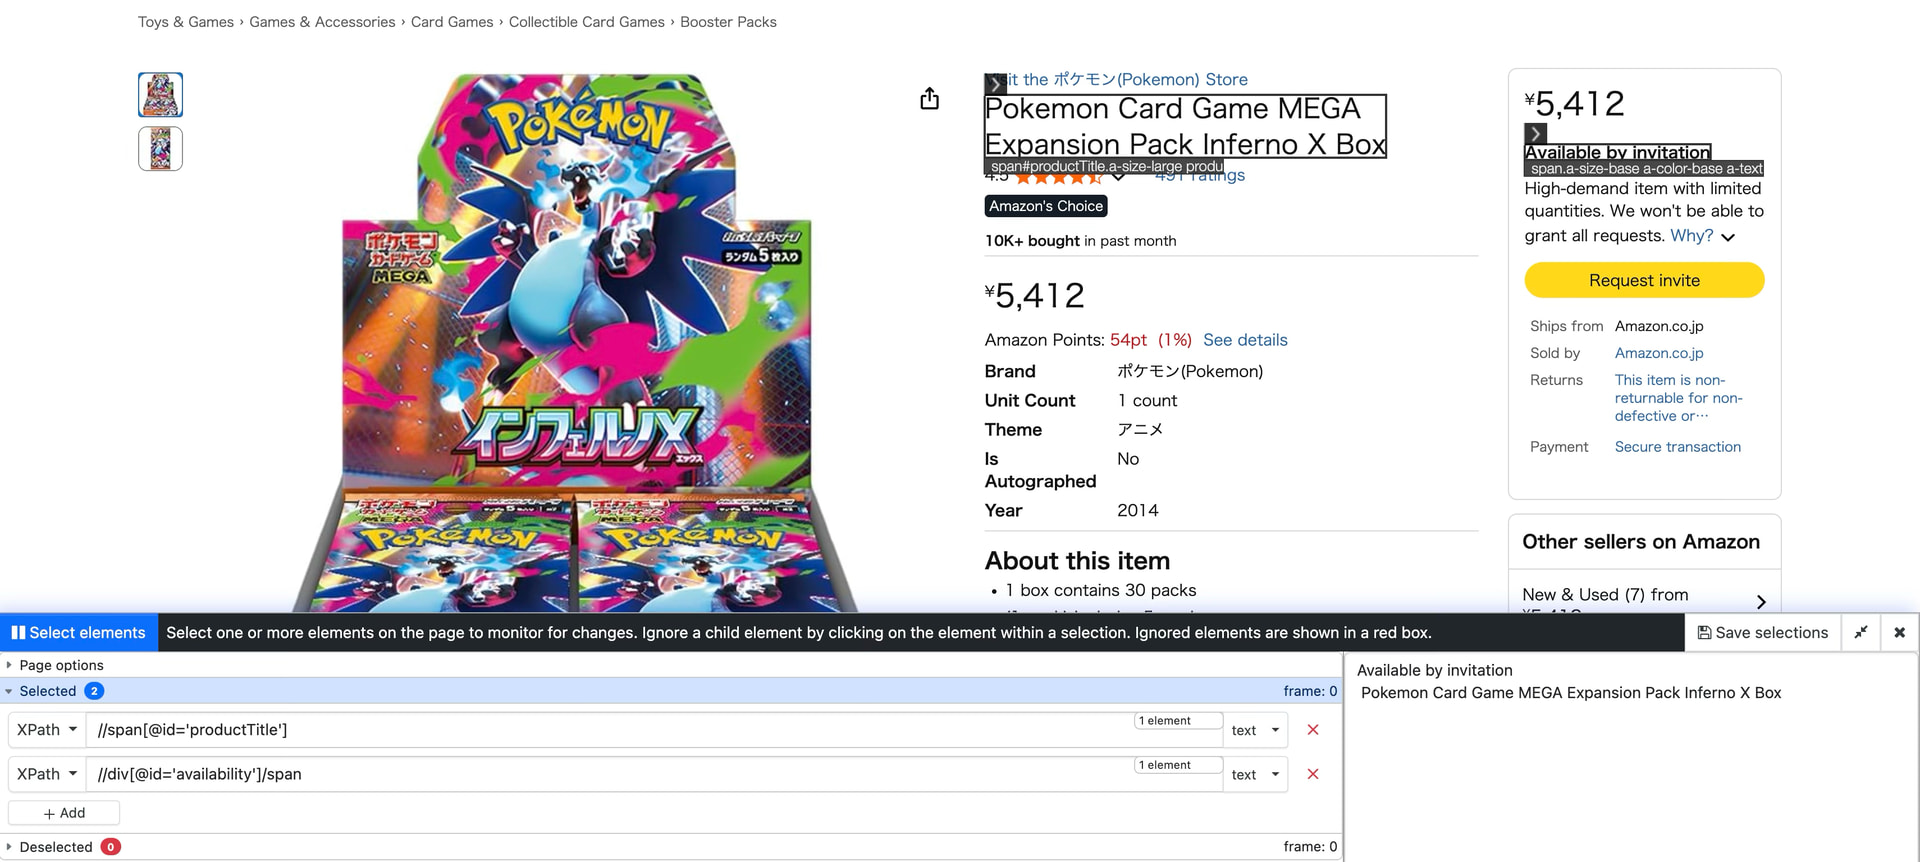Screen dimensions: 1920x862
Task: Select the second product thumbnail
Action: pyautogui.click(x=160, y=149)
